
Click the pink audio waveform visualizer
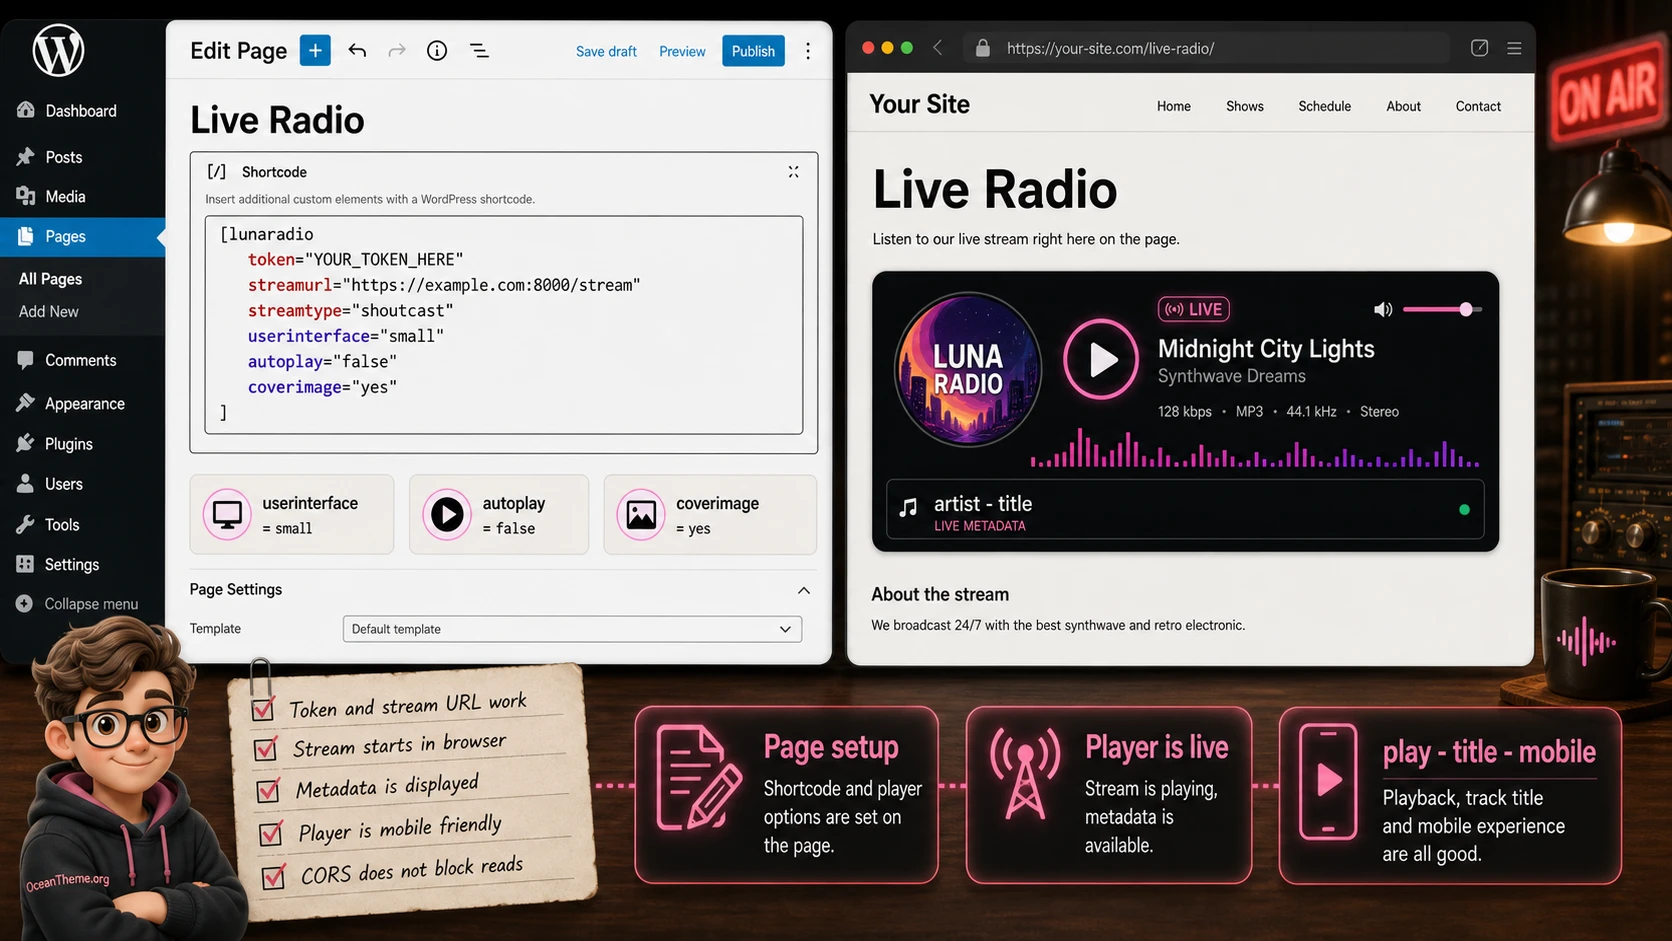(1255, 450)
